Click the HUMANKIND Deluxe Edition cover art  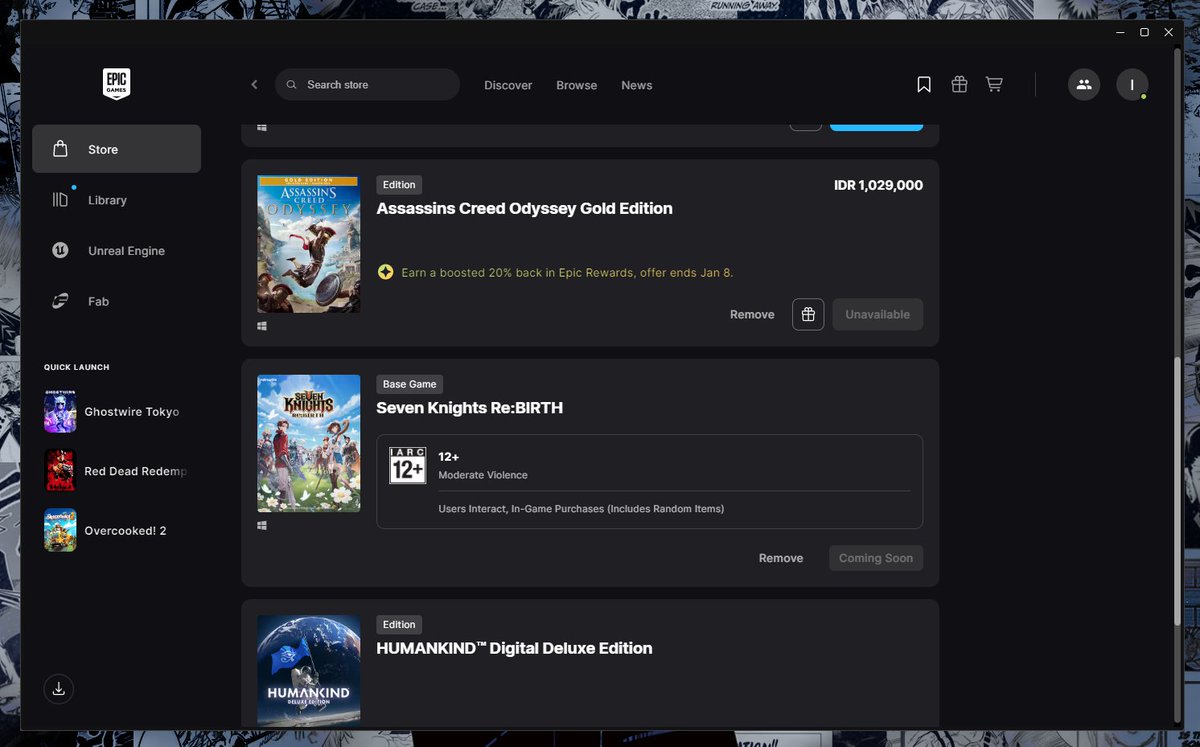(308, 670)
